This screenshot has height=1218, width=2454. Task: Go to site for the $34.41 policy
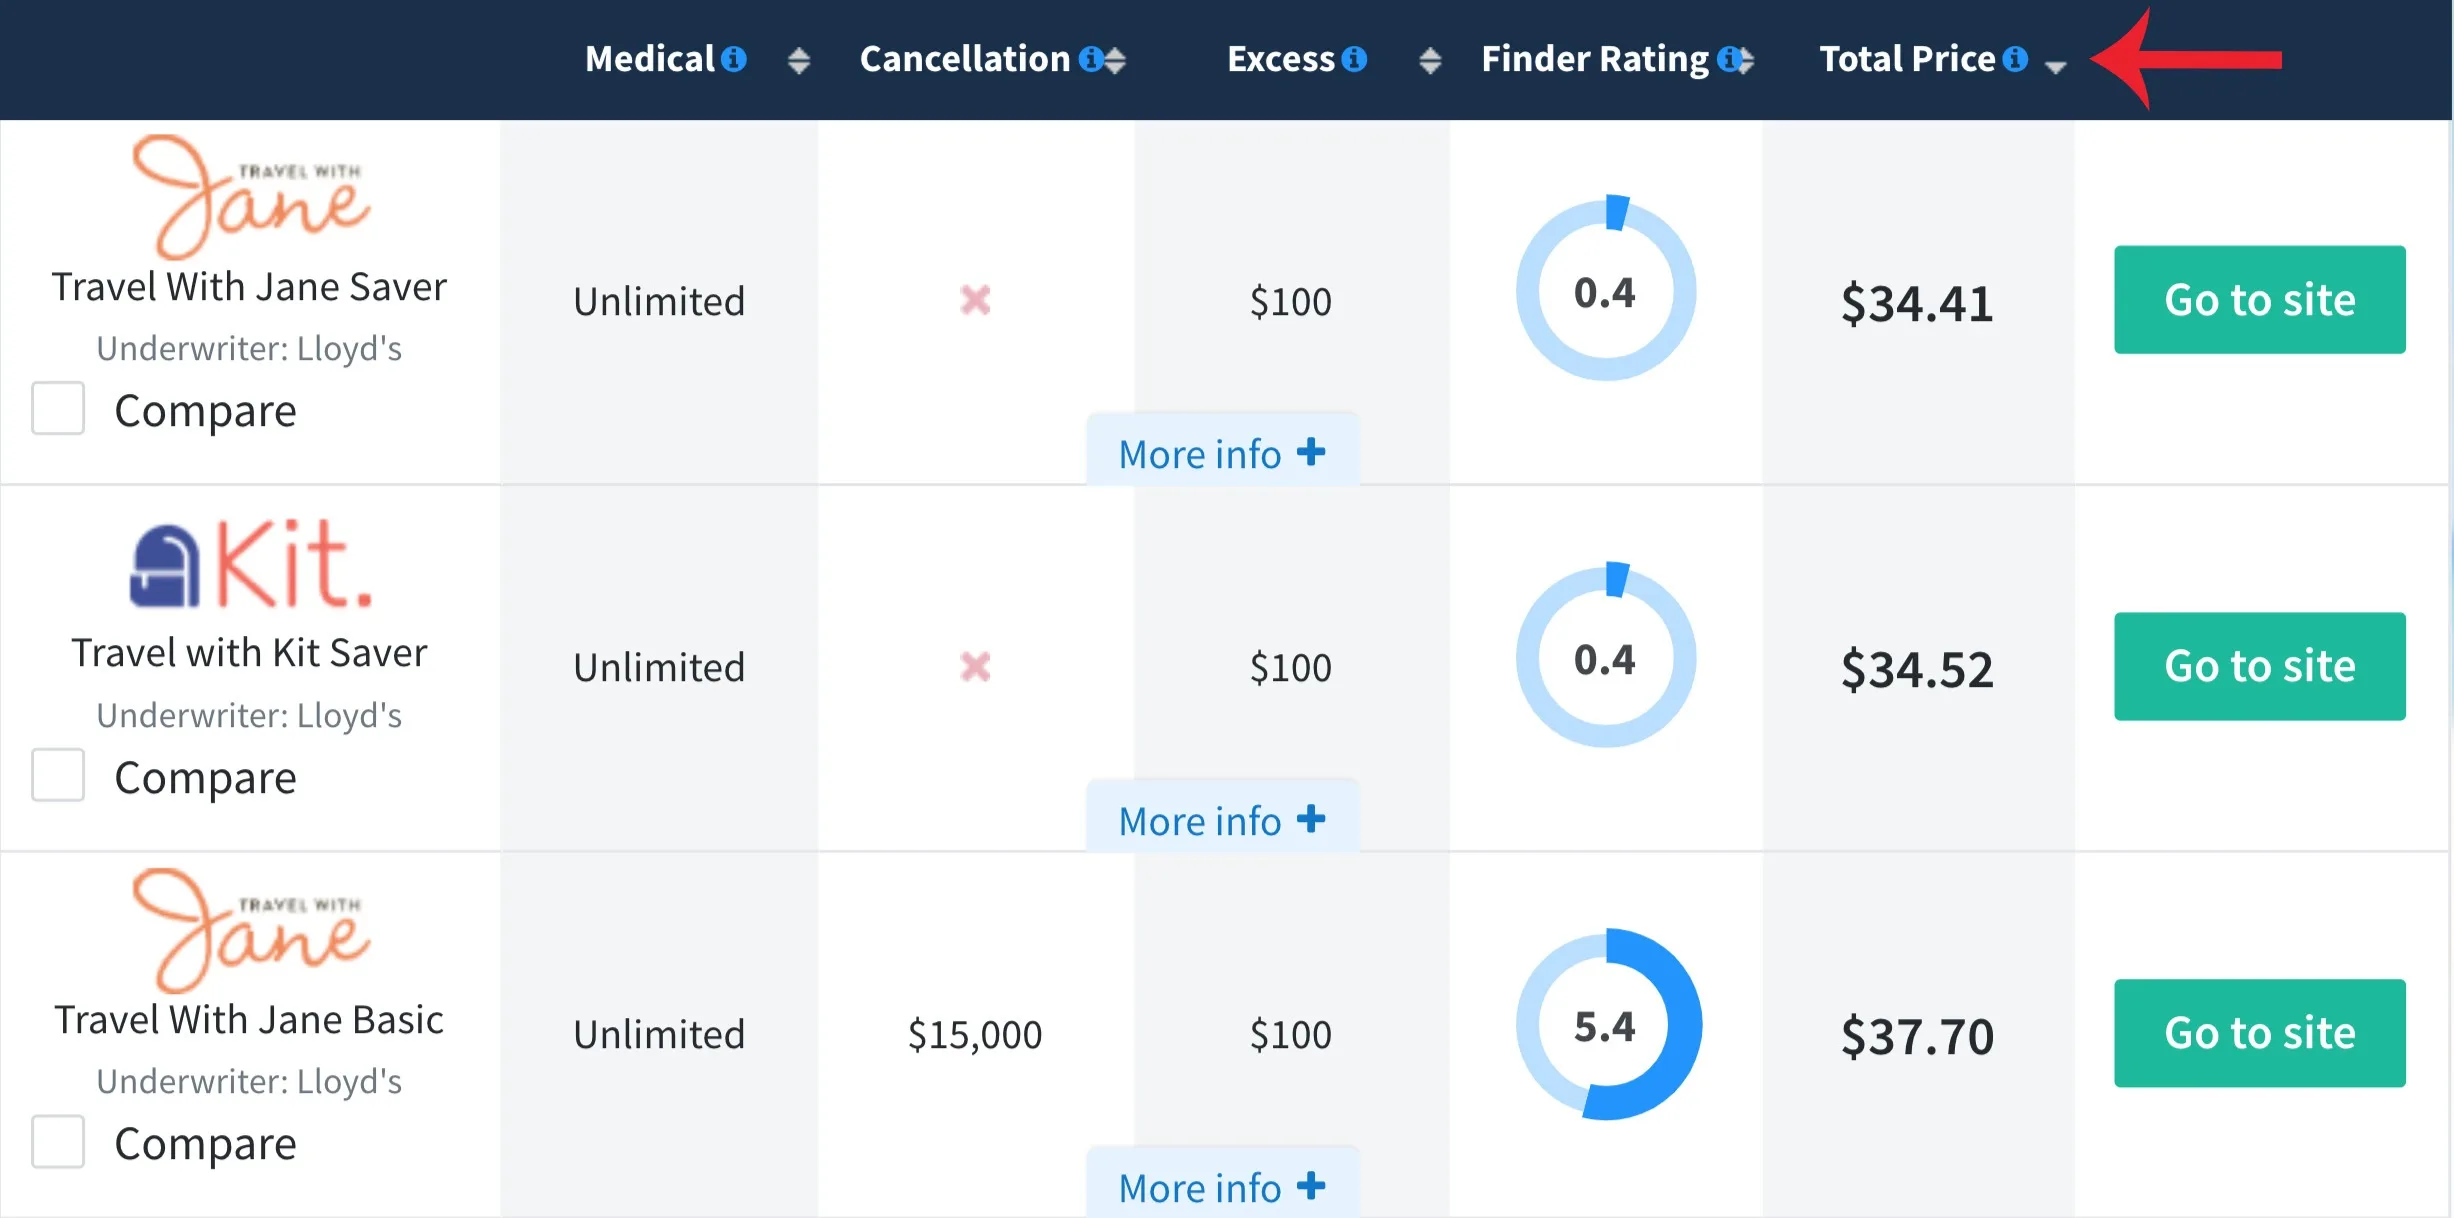point(2259,300)
